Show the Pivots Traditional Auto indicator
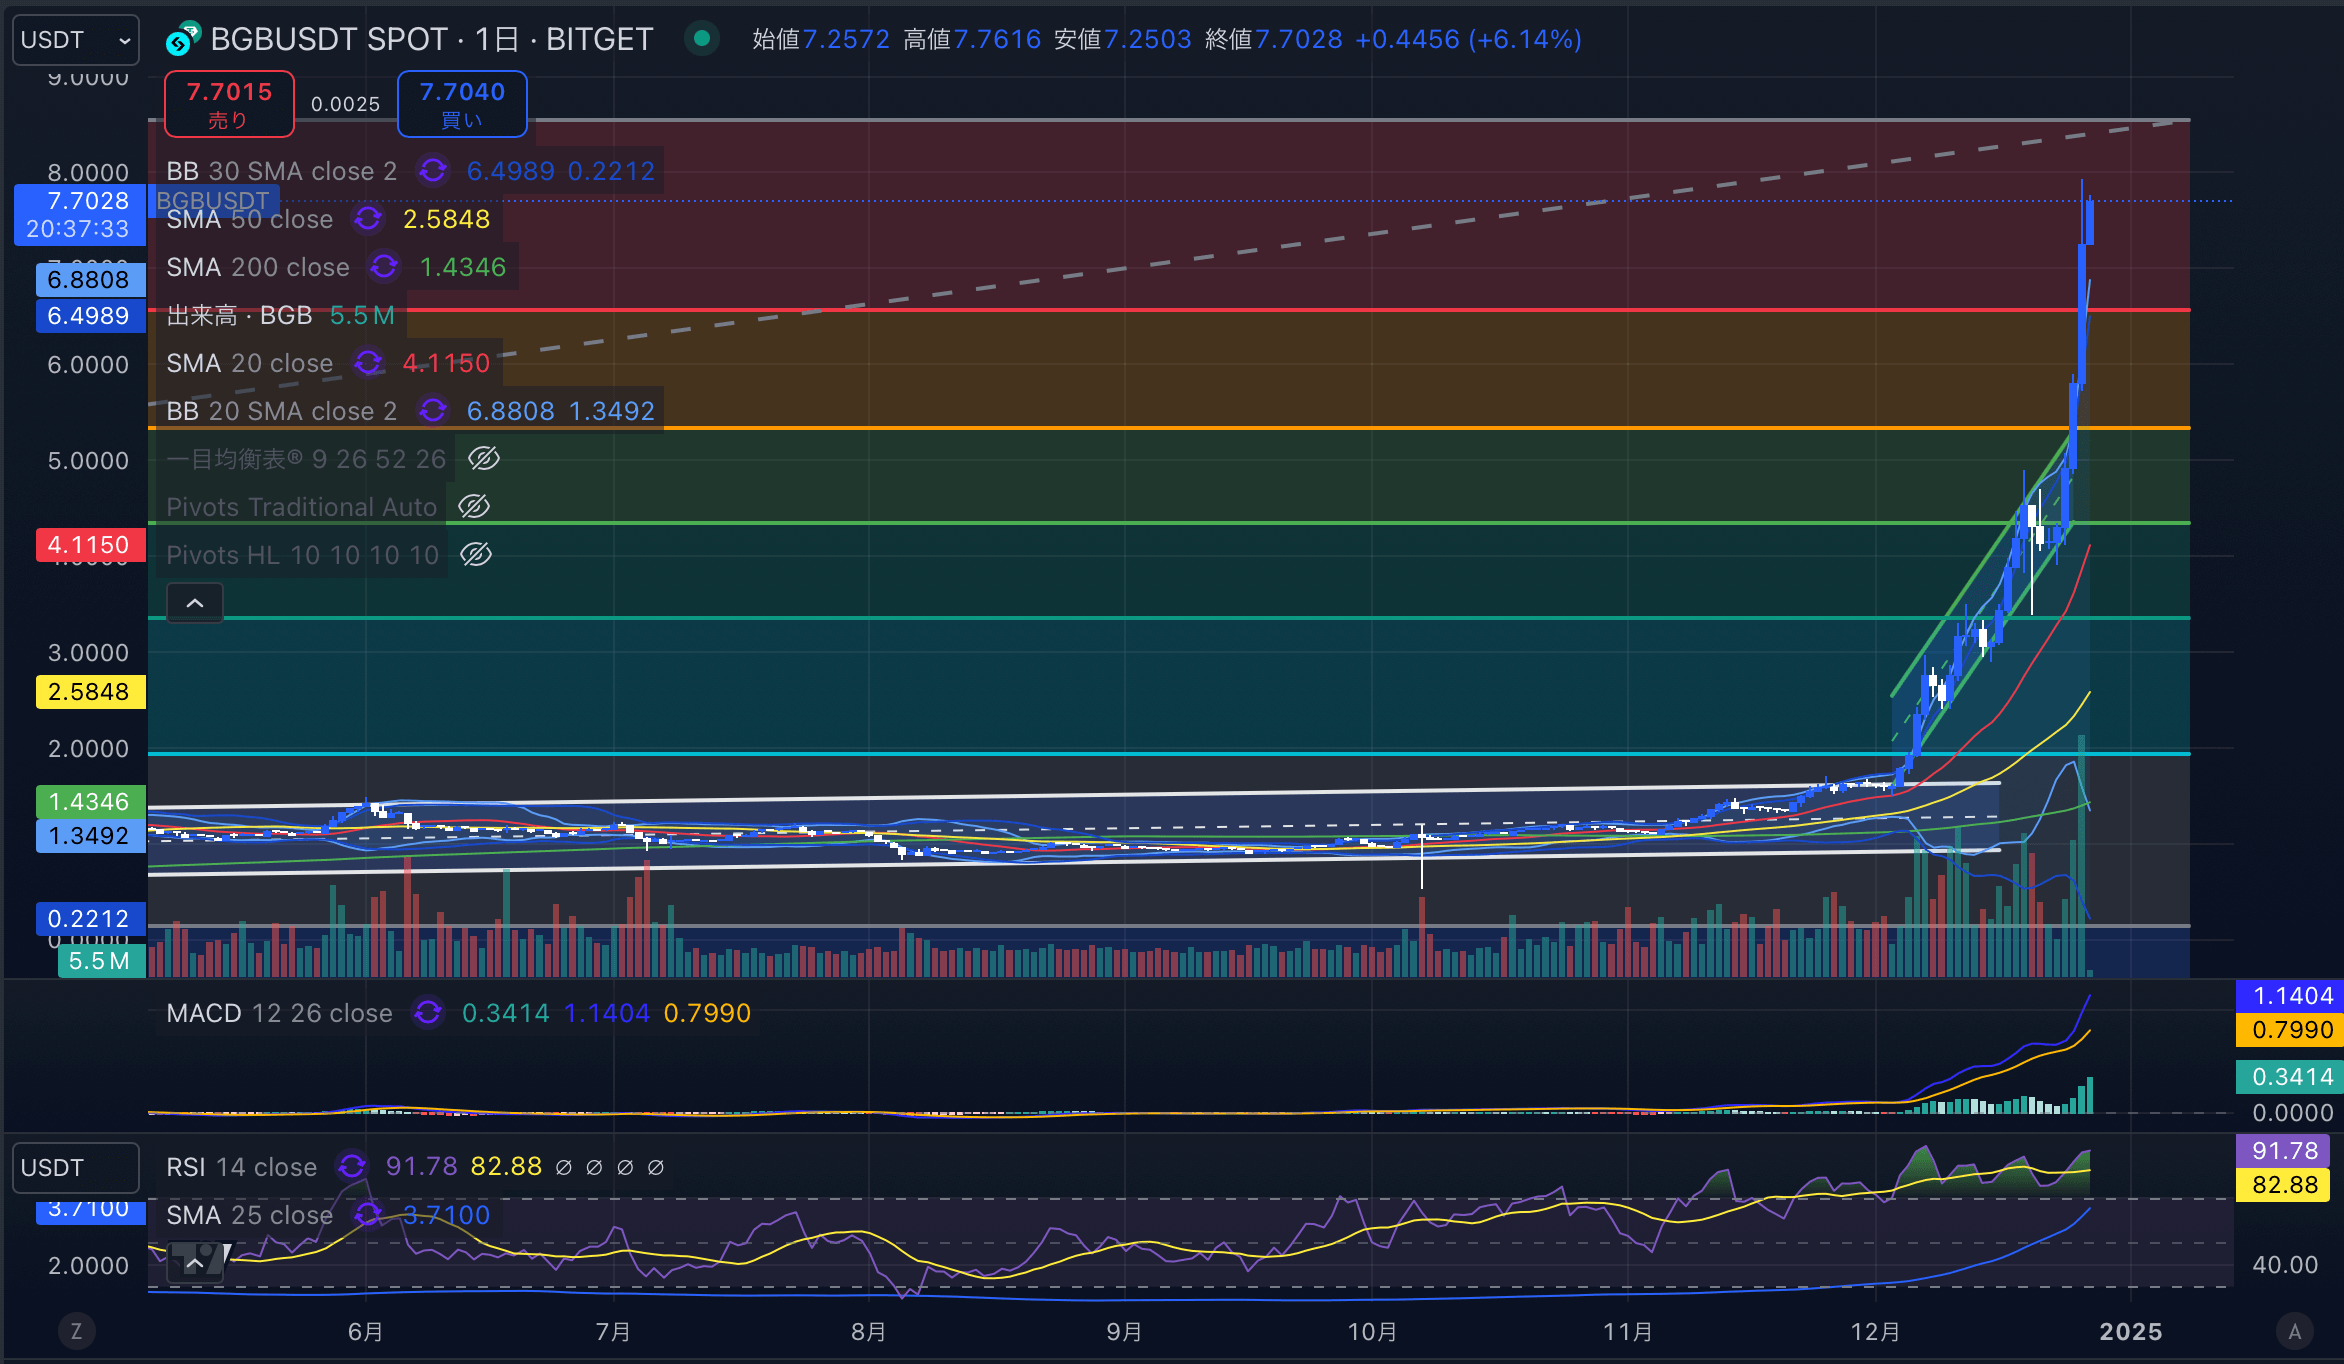Screen dimensions: 2344x1364 coord(474,507)
